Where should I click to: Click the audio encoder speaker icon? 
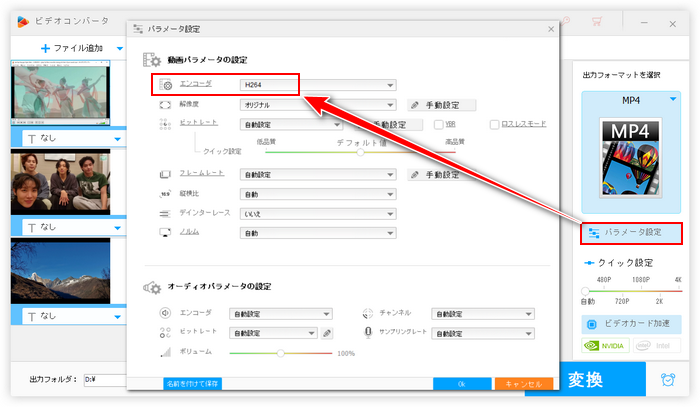[x=165, y=313]
